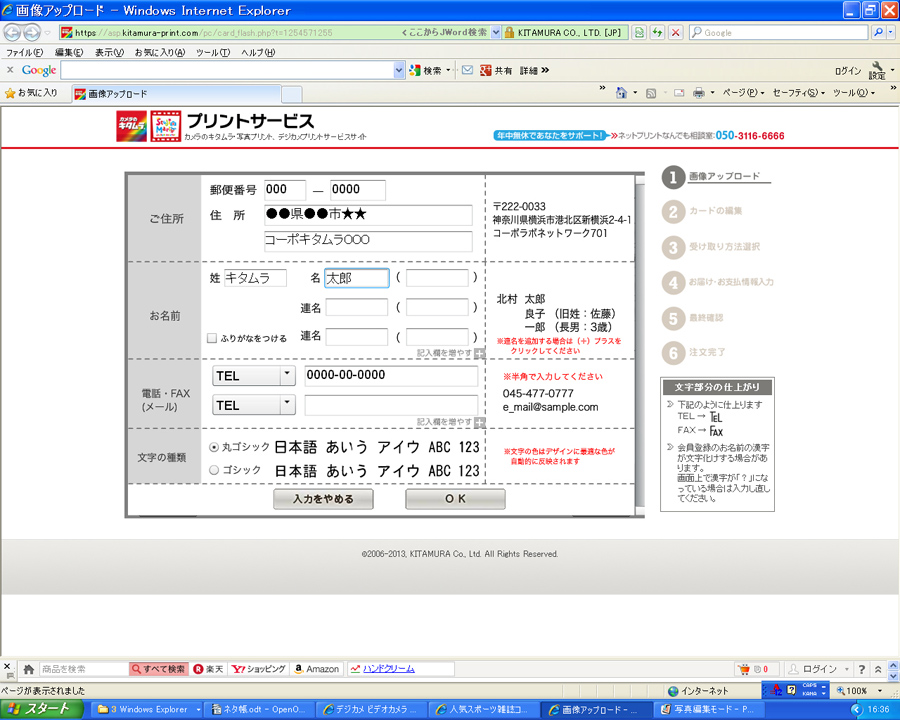Viewport: 900px width, 720px height.
Task: Click the IE print icon
Action: tap(699, 93)
